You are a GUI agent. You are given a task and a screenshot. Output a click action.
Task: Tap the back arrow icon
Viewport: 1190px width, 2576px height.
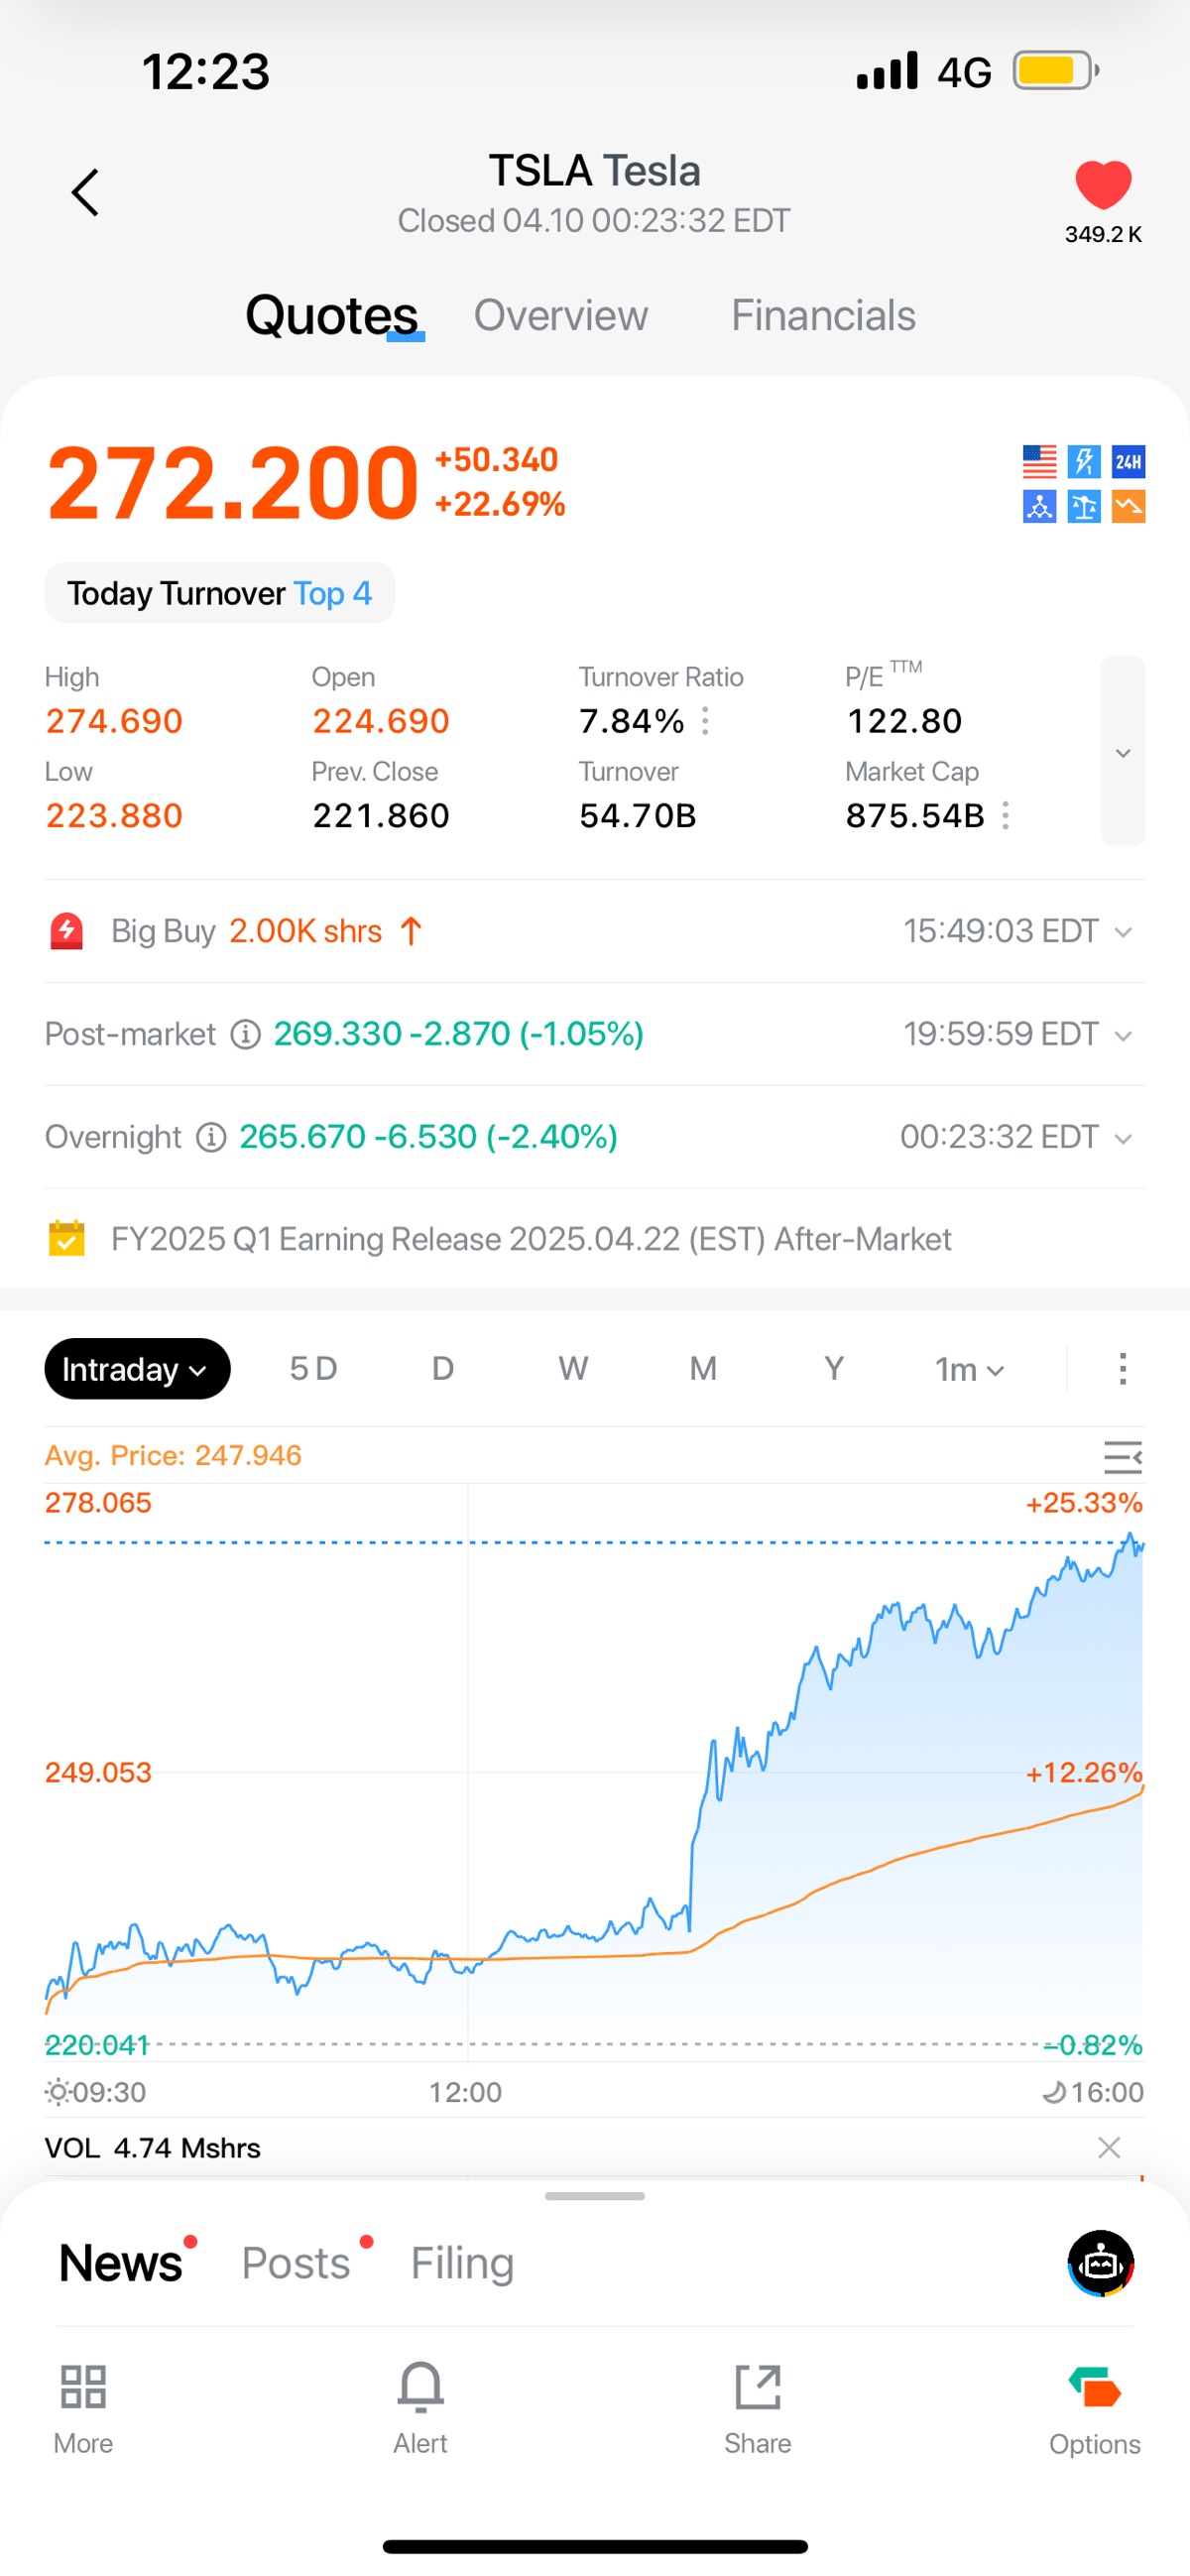86,192
